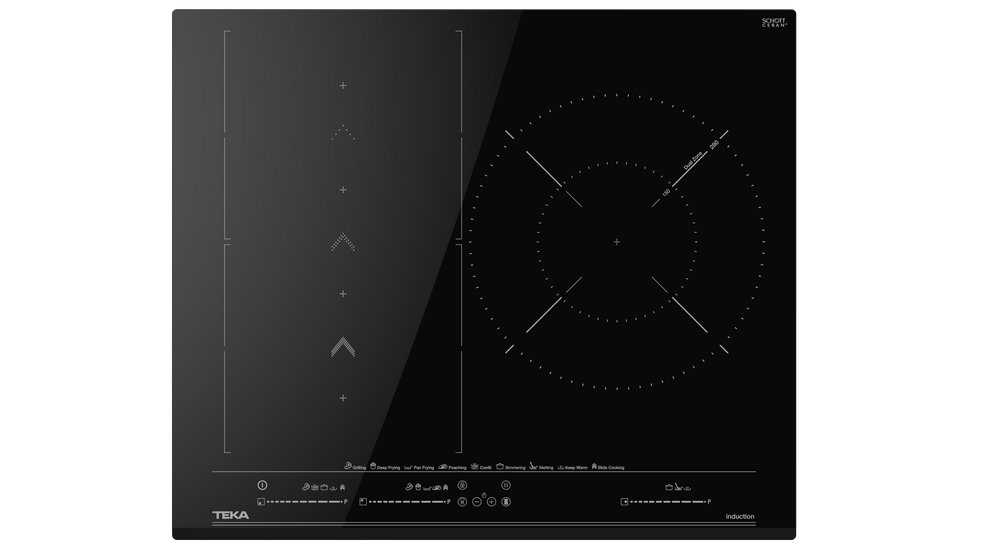Click the 'induction' label text
Image resolution: width=985 pixels, height=554 pixels.
point(740,517)
